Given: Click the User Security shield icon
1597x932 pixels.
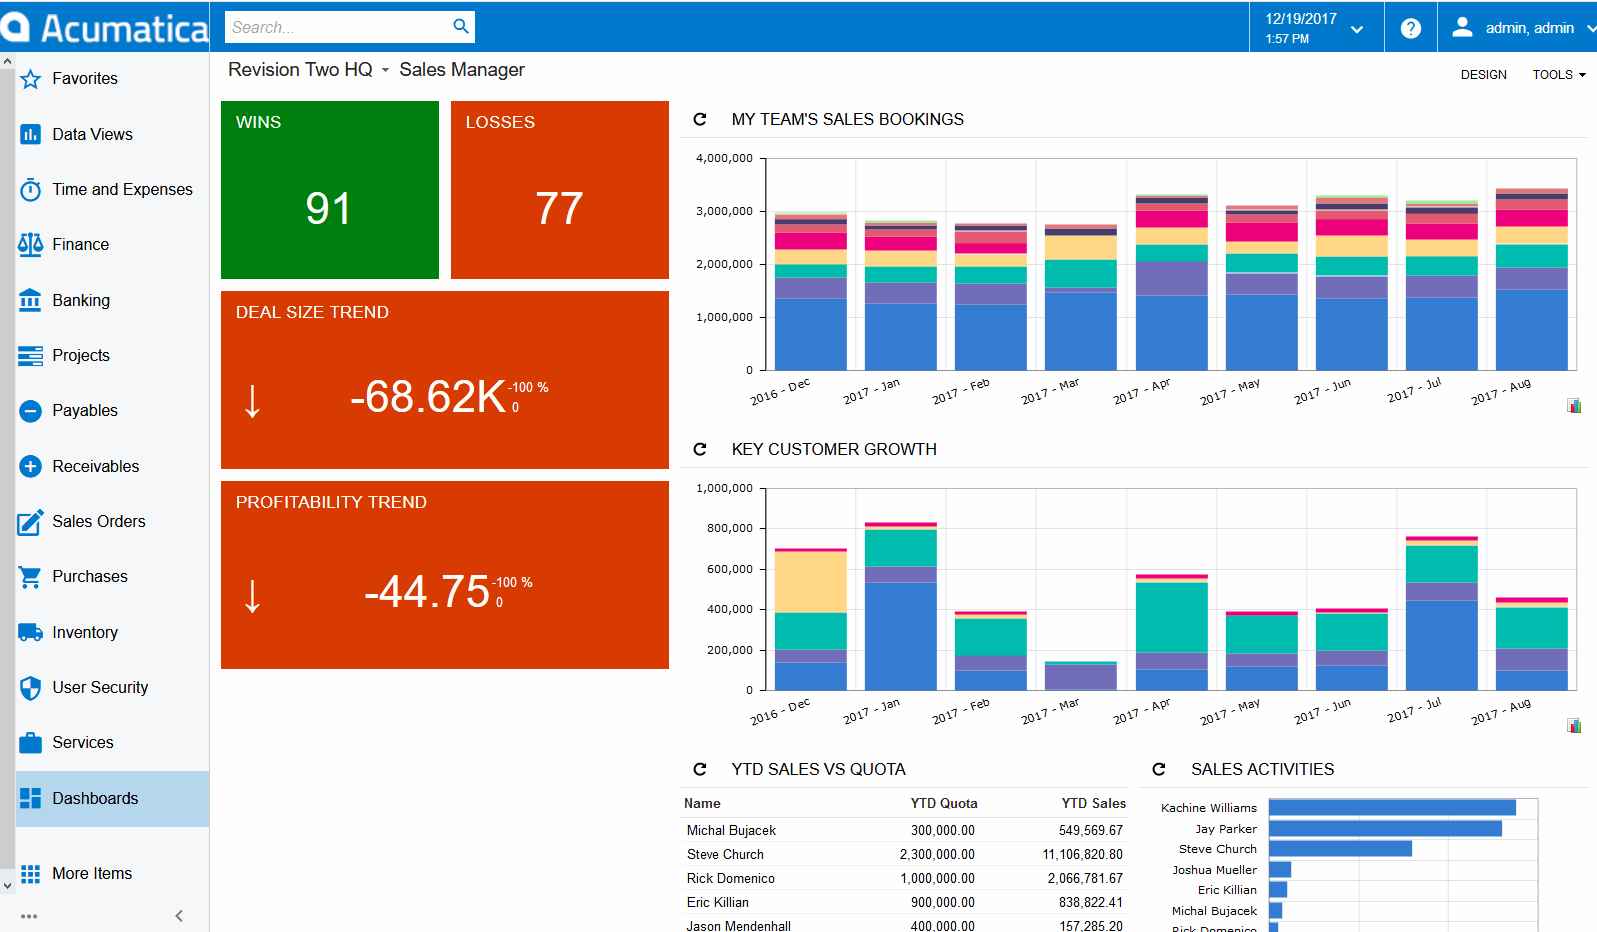Looking at the screenshot, I should pos(31,688).
